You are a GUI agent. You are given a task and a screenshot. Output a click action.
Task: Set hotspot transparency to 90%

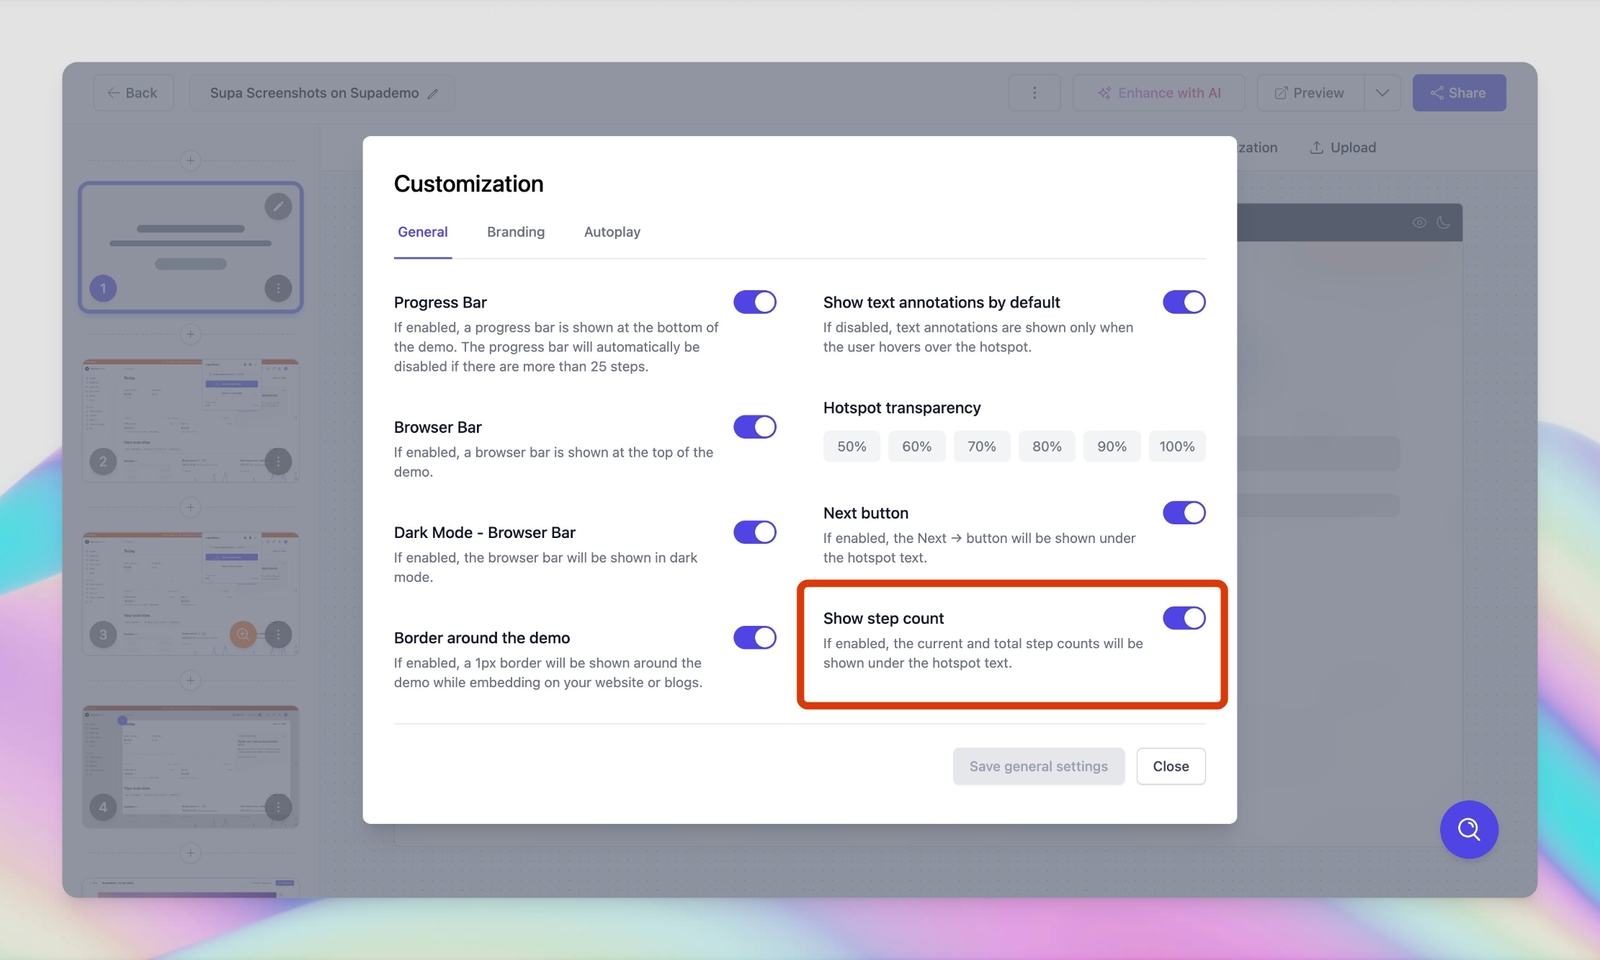point(1112,446)
